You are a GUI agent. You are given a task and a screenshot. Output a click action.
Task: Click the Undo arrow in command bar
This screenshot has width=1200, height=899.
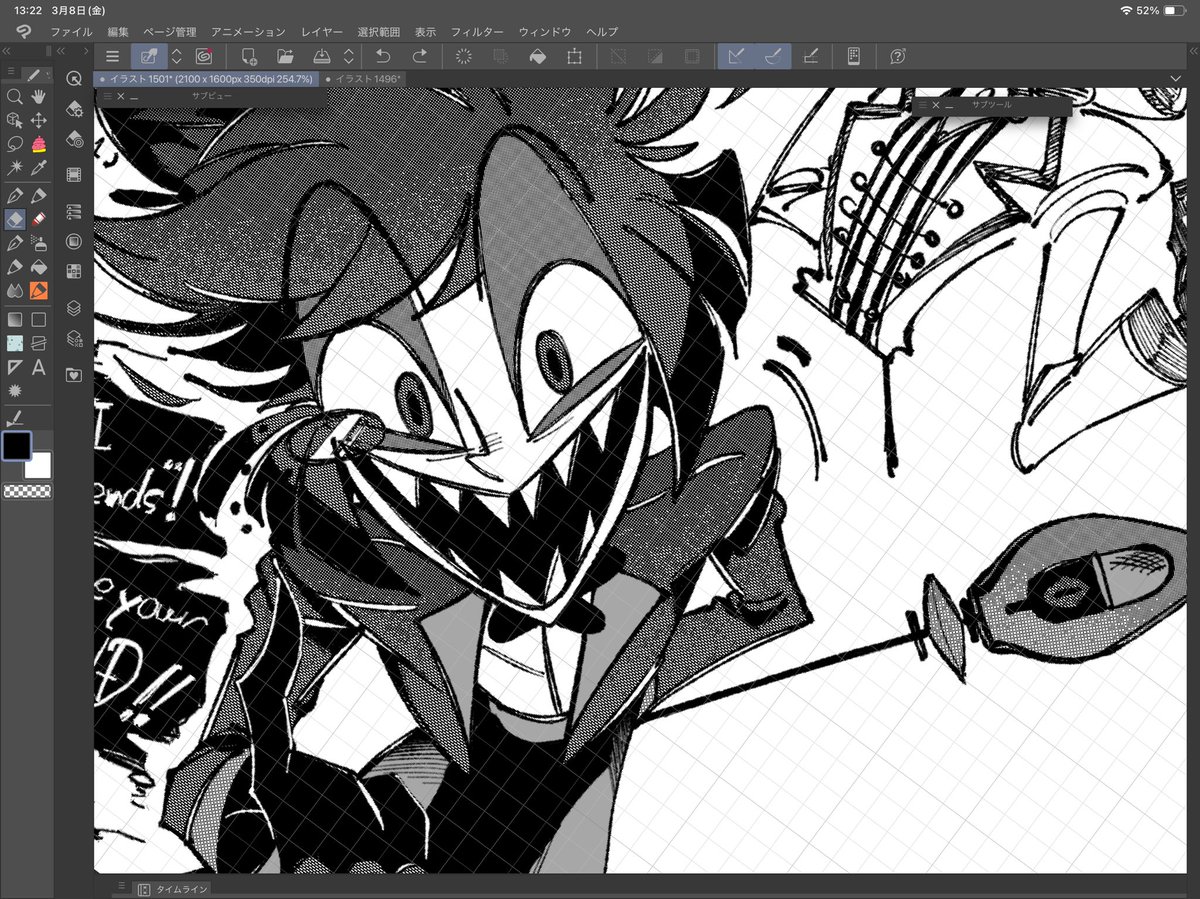(x=383, y=56)
